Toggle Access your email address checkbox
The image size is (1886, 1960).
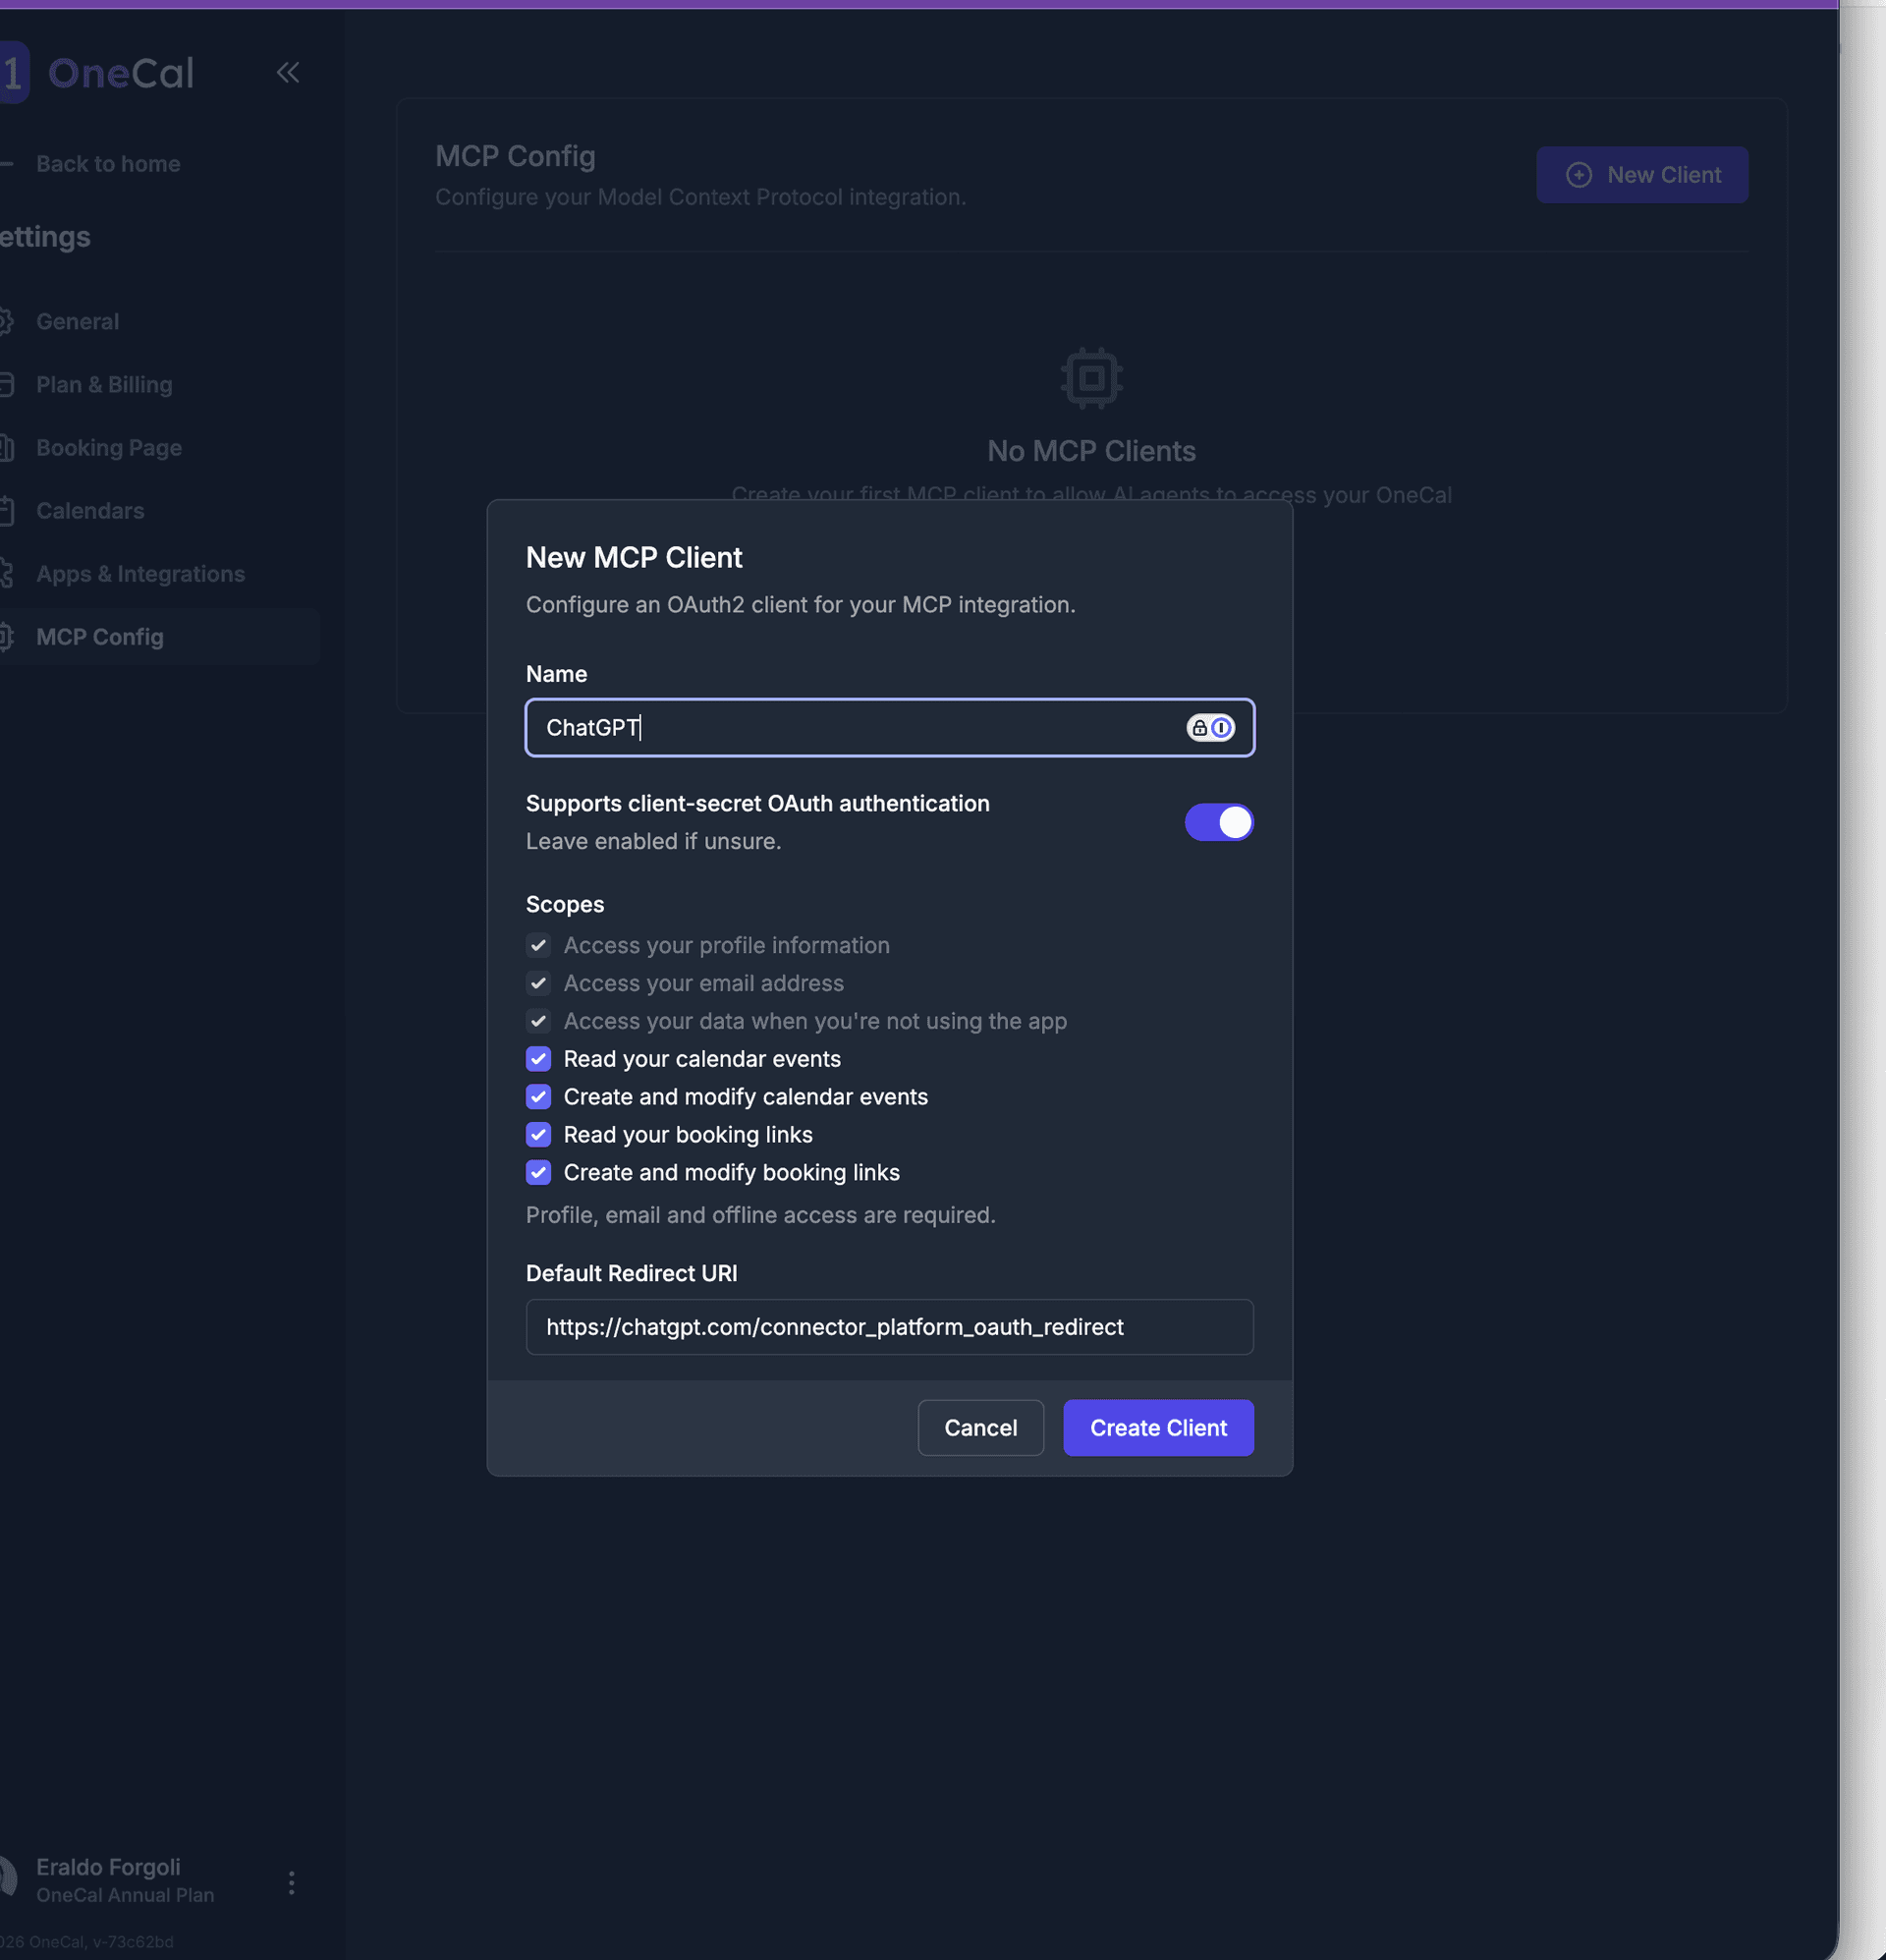[538, 983]
